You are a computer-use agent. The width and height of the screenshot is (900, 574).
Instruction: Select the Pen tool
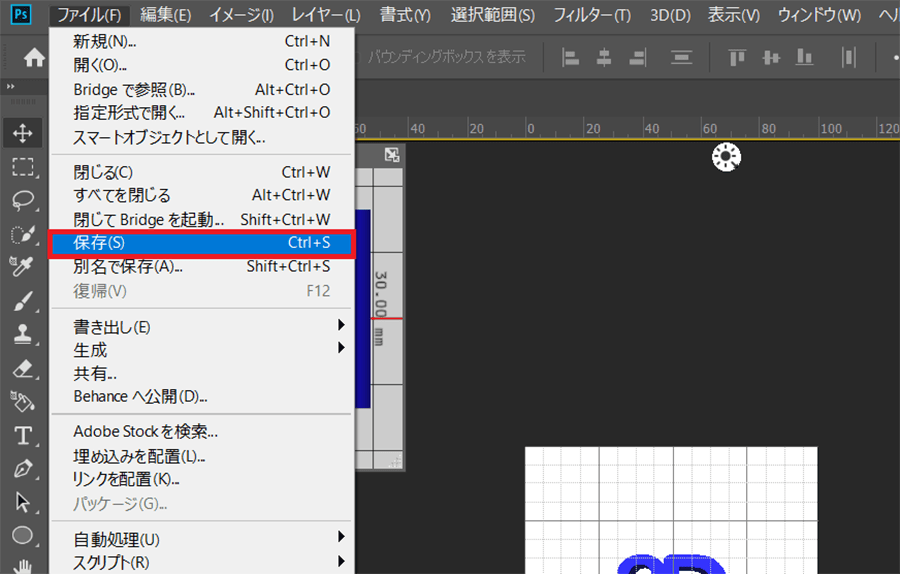point(22,468)
